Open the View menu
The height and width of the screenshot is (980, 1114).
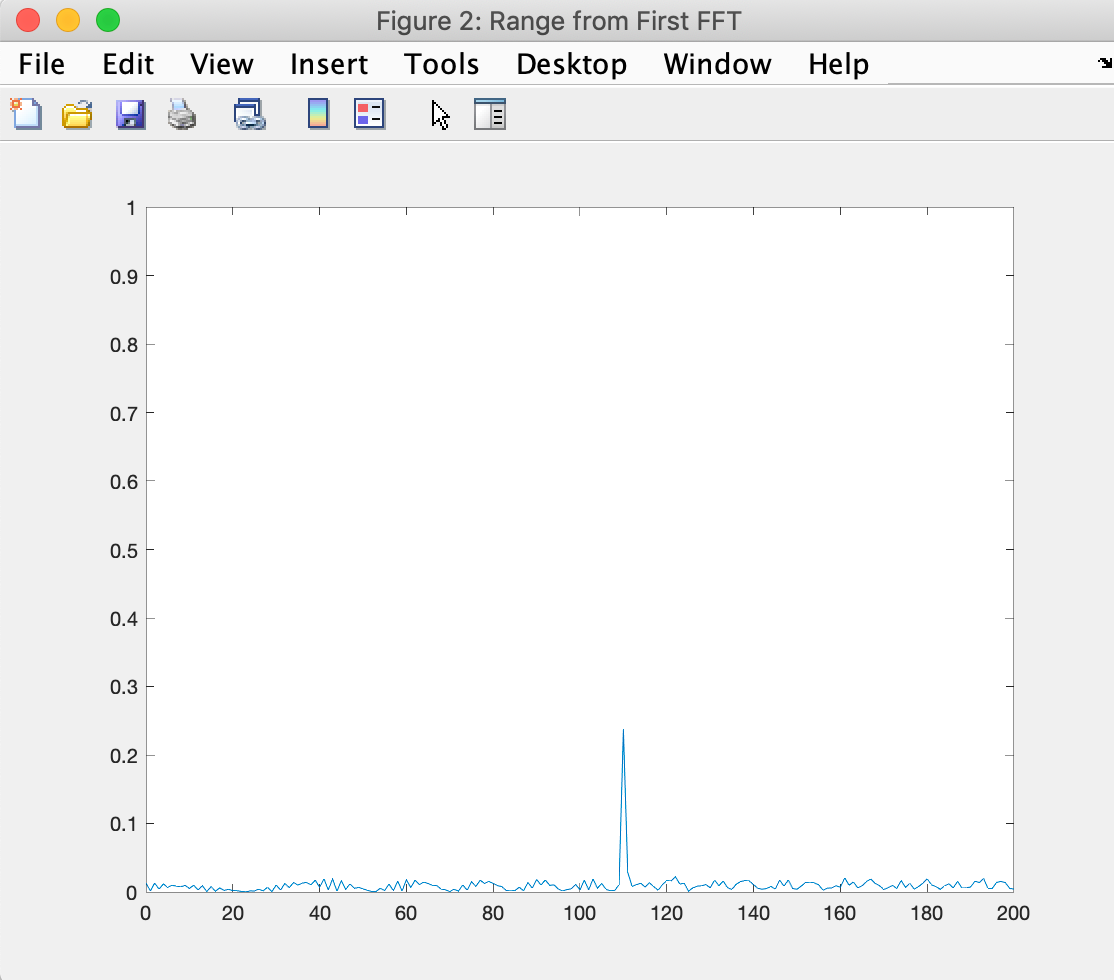[222, 64]
